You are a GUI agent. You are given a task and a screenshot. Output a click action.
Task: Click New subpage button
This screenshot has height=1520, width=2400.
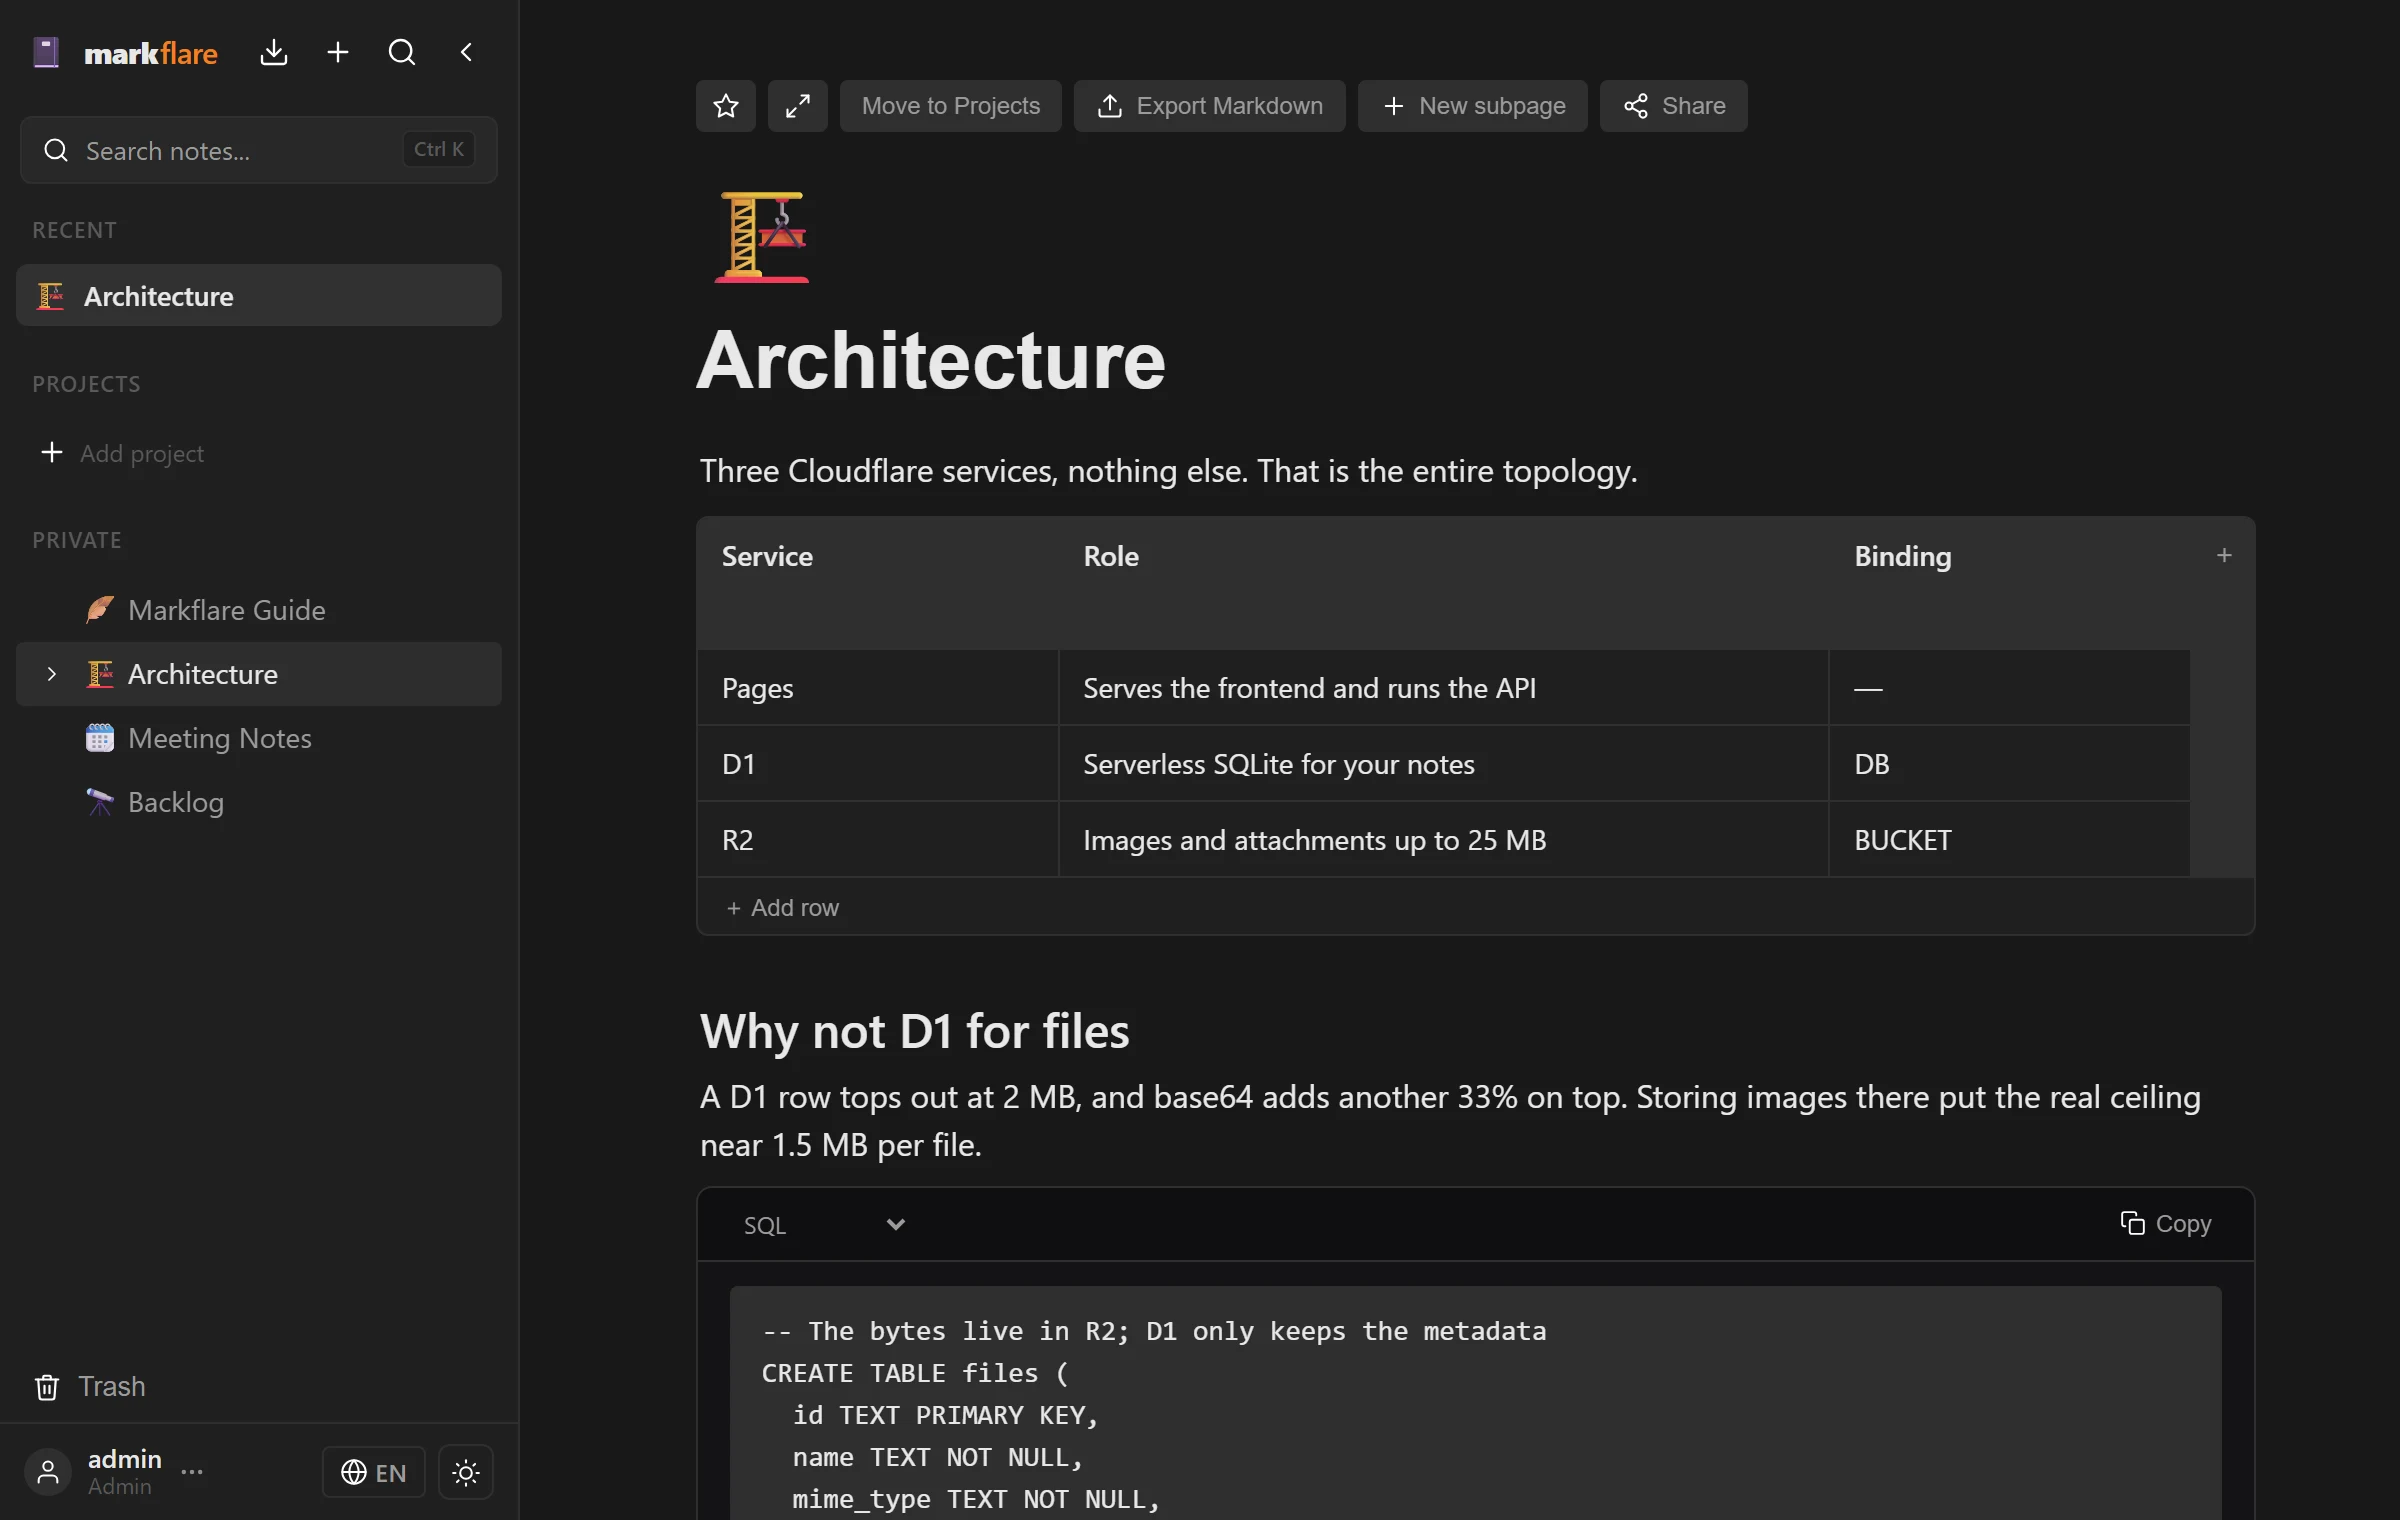point(1473,106)
